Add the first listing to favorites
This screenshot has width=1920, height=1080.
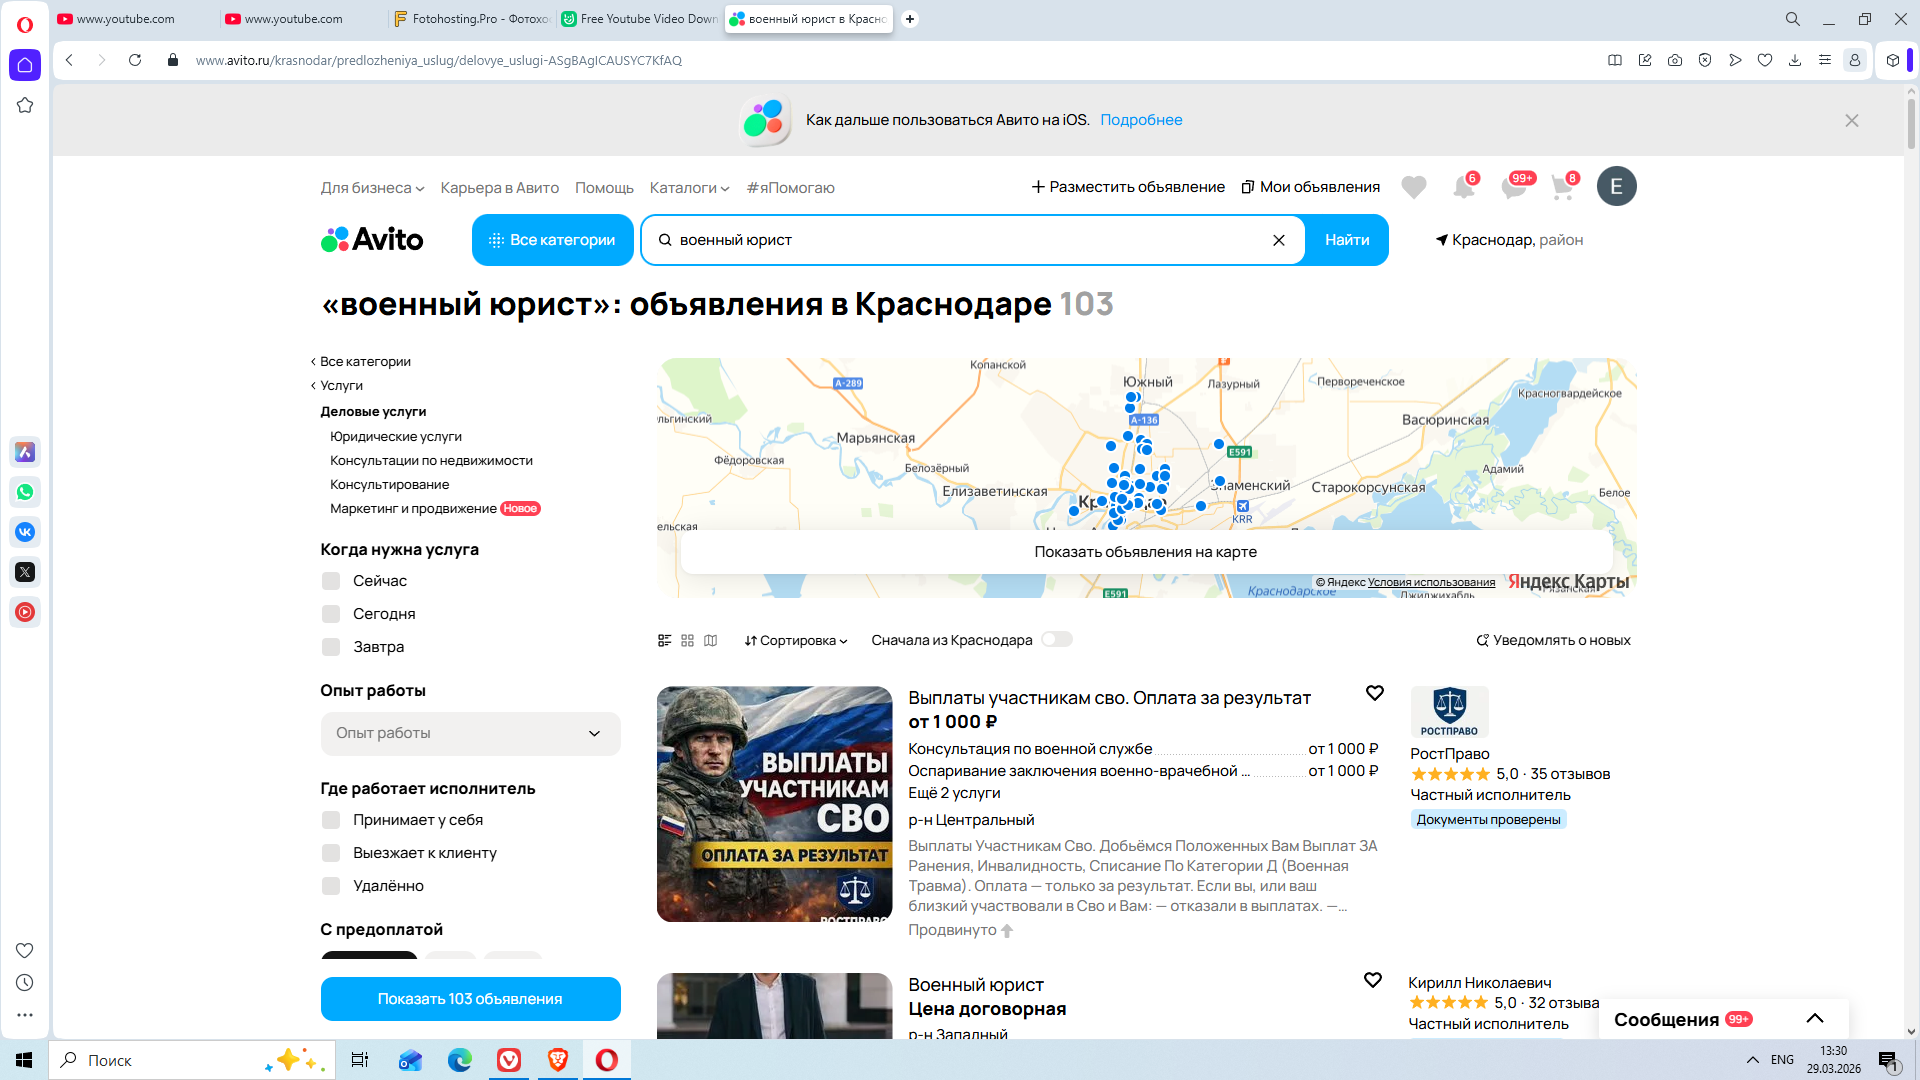1375,693
